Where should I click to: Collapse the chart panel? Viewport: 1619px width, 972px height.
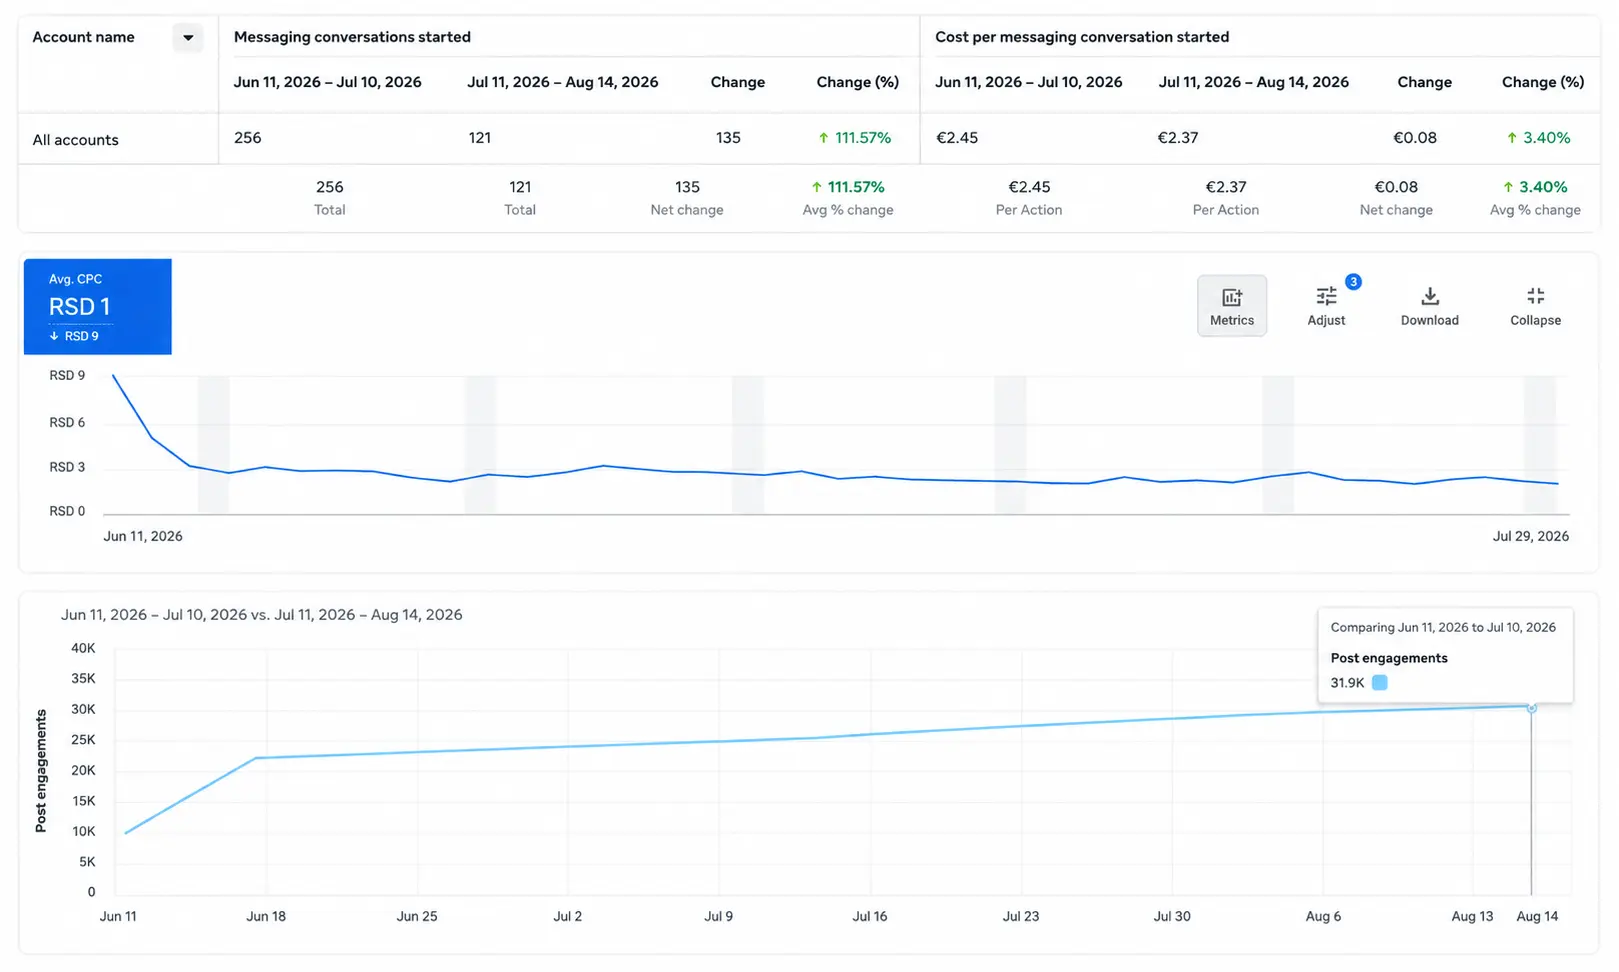(x=1535, y=306)
